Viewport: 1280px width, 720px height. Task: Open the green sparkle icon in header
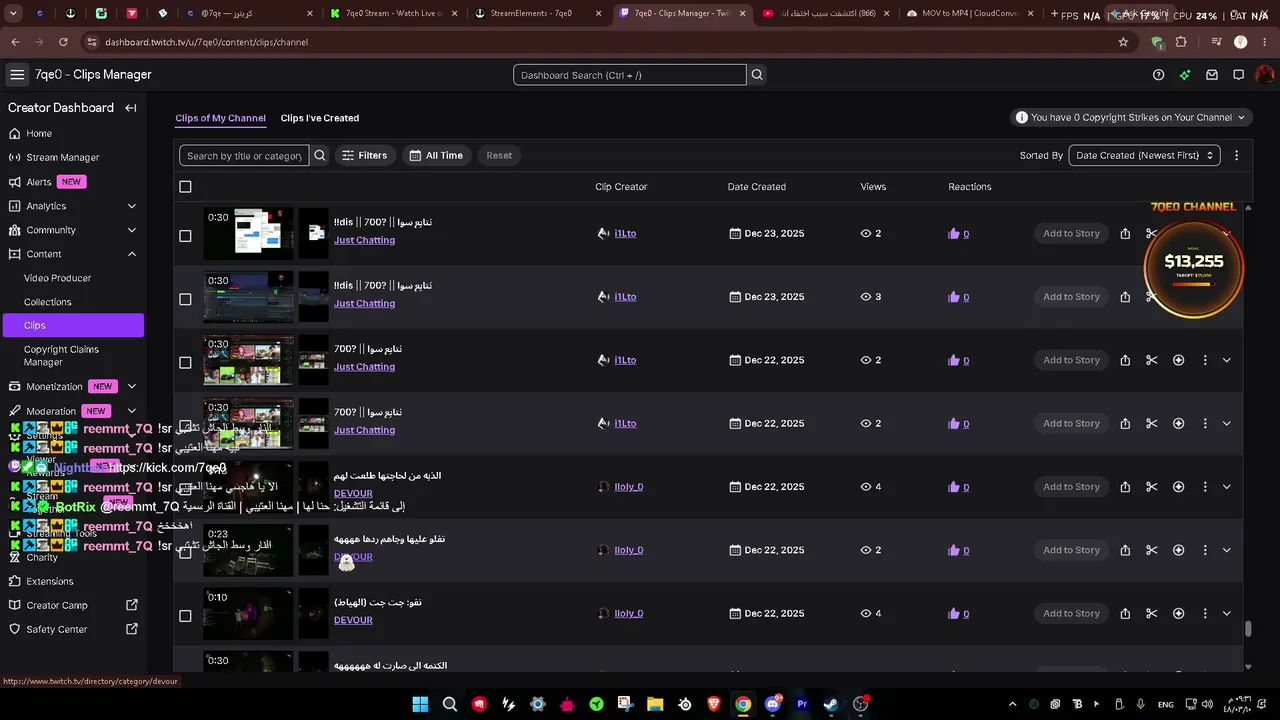1185,75
